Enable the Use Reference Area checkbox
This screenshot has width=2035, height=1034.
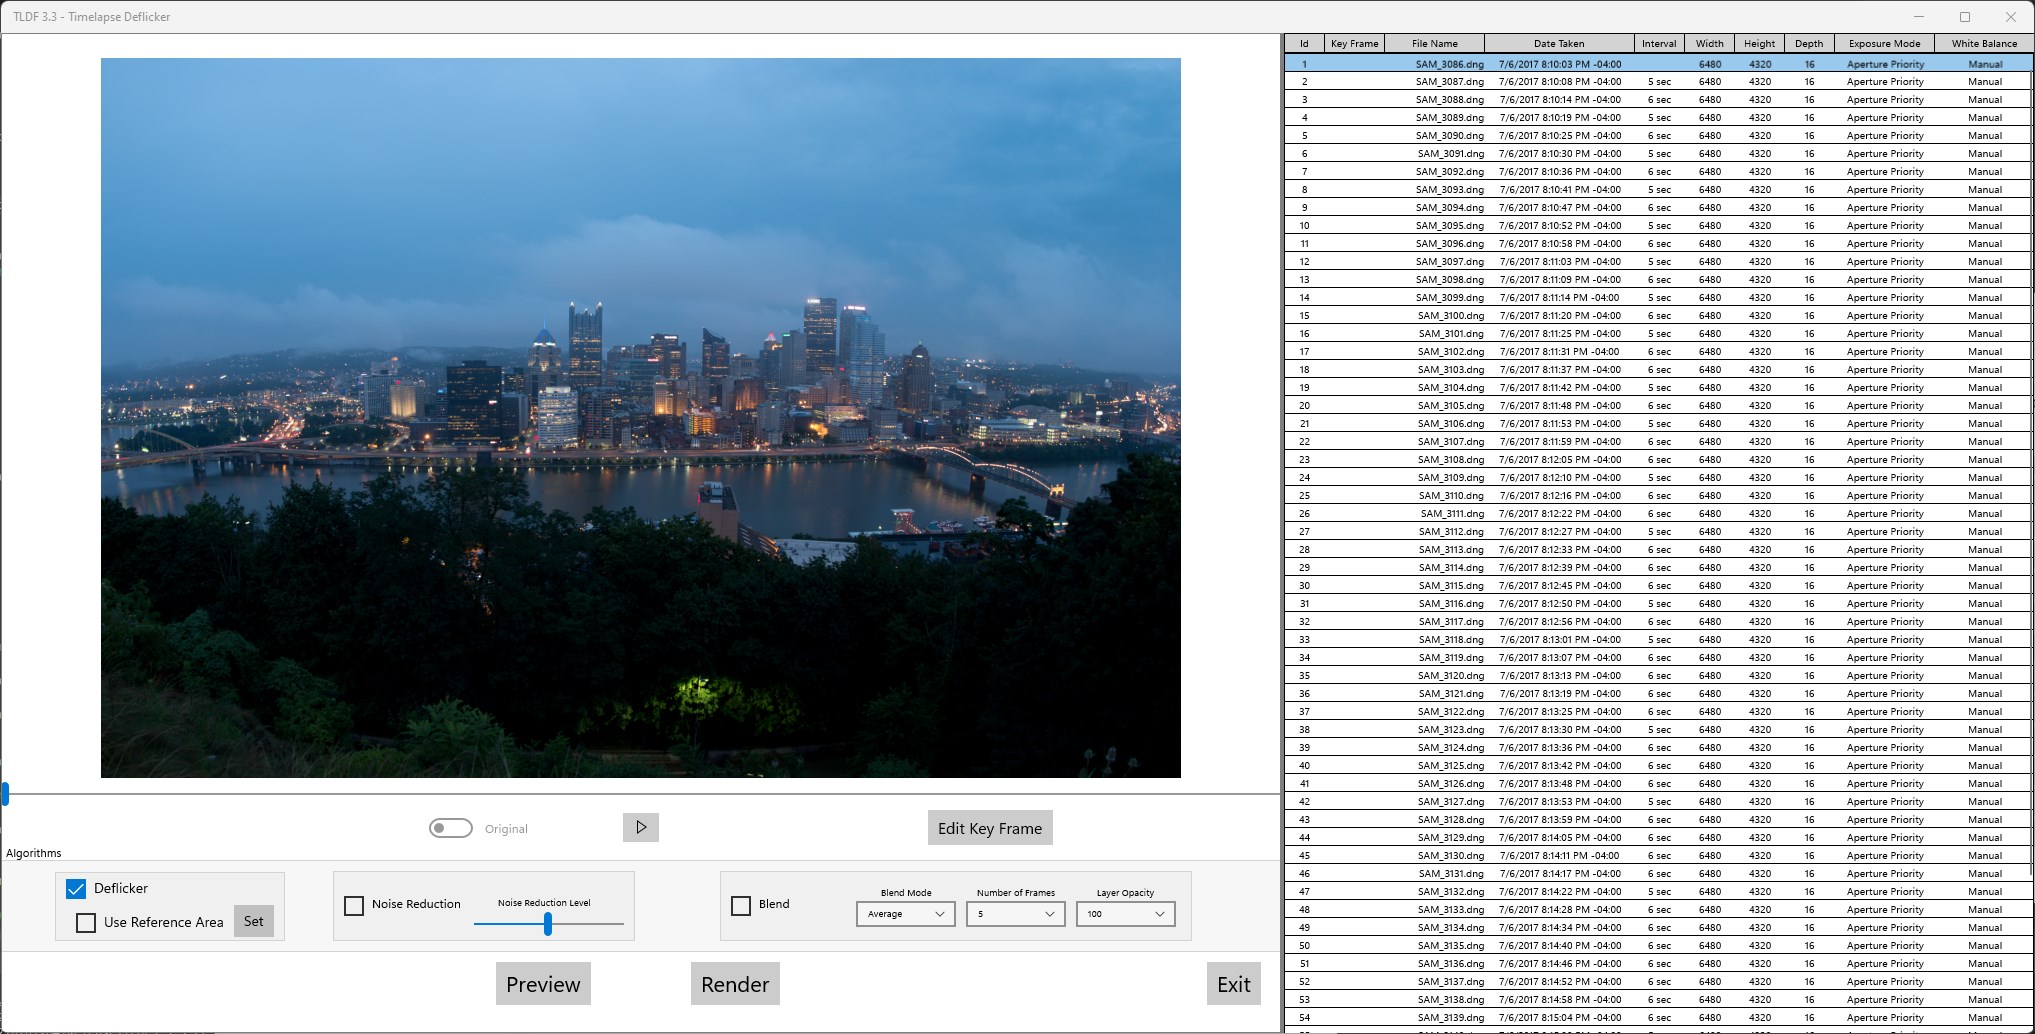[86, 922]
